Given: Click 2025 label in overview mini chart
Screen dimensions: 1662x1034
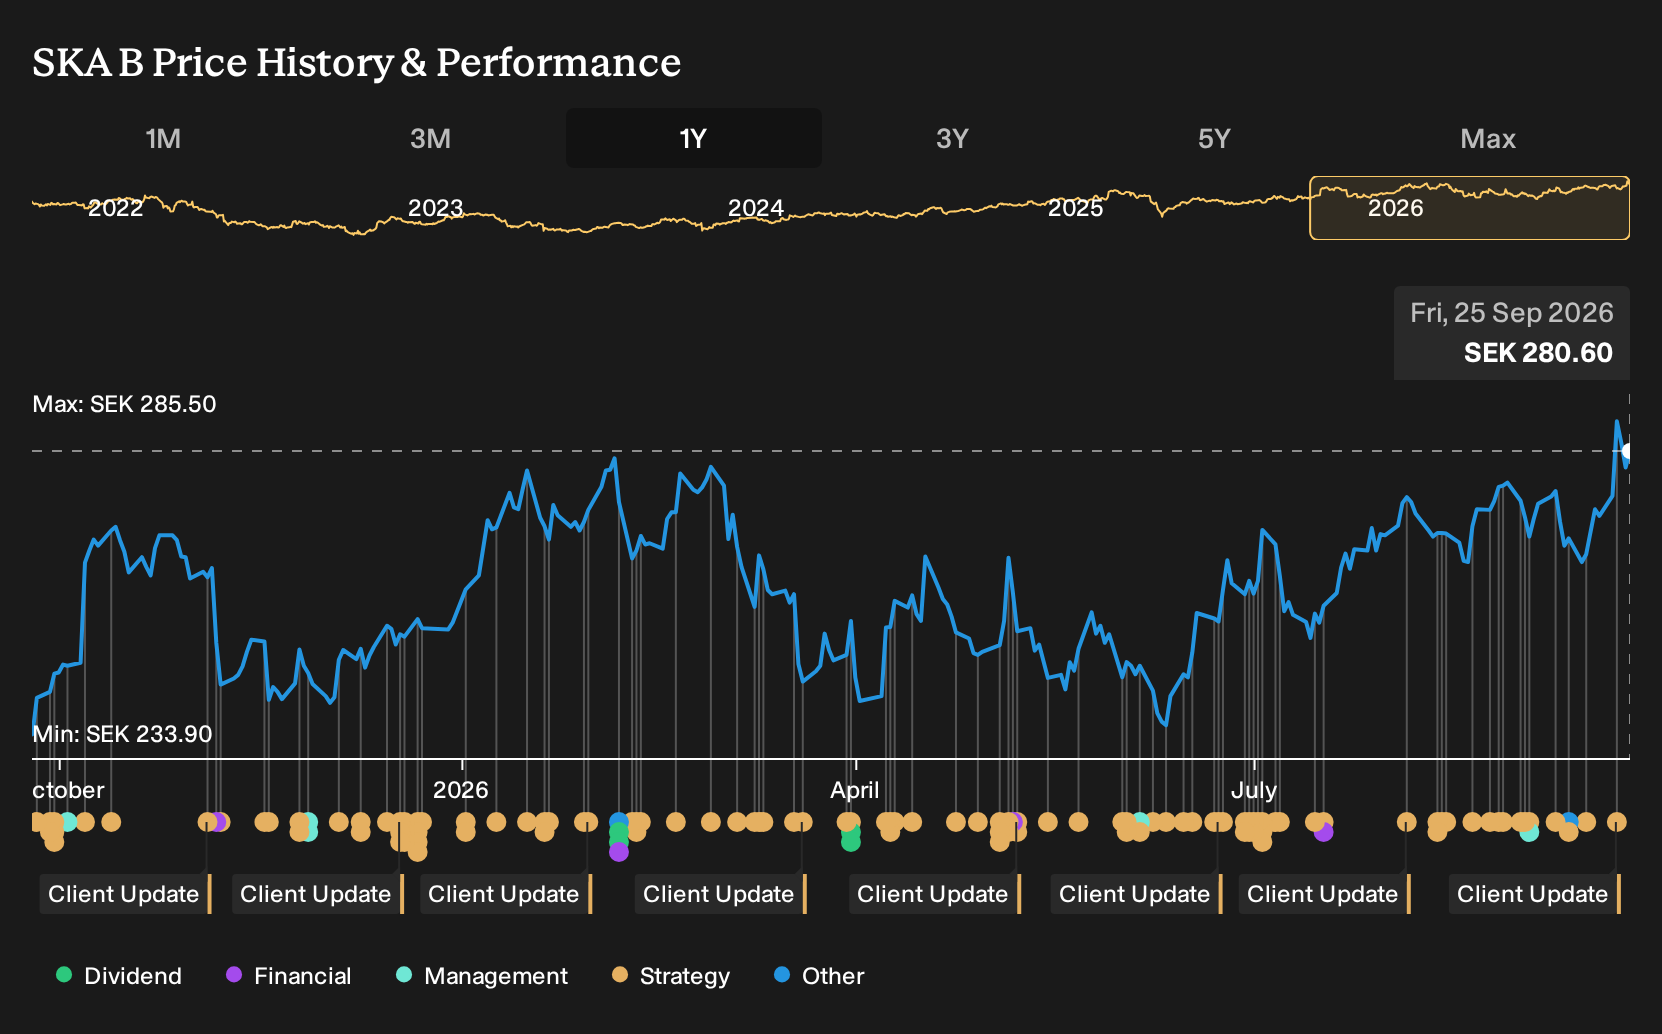Looking at the screenshot, I should point(1075,208).
